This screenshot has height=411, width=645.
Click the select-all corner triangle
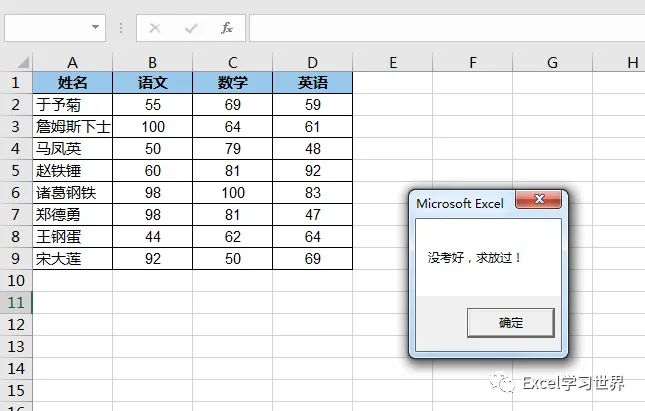23,62
